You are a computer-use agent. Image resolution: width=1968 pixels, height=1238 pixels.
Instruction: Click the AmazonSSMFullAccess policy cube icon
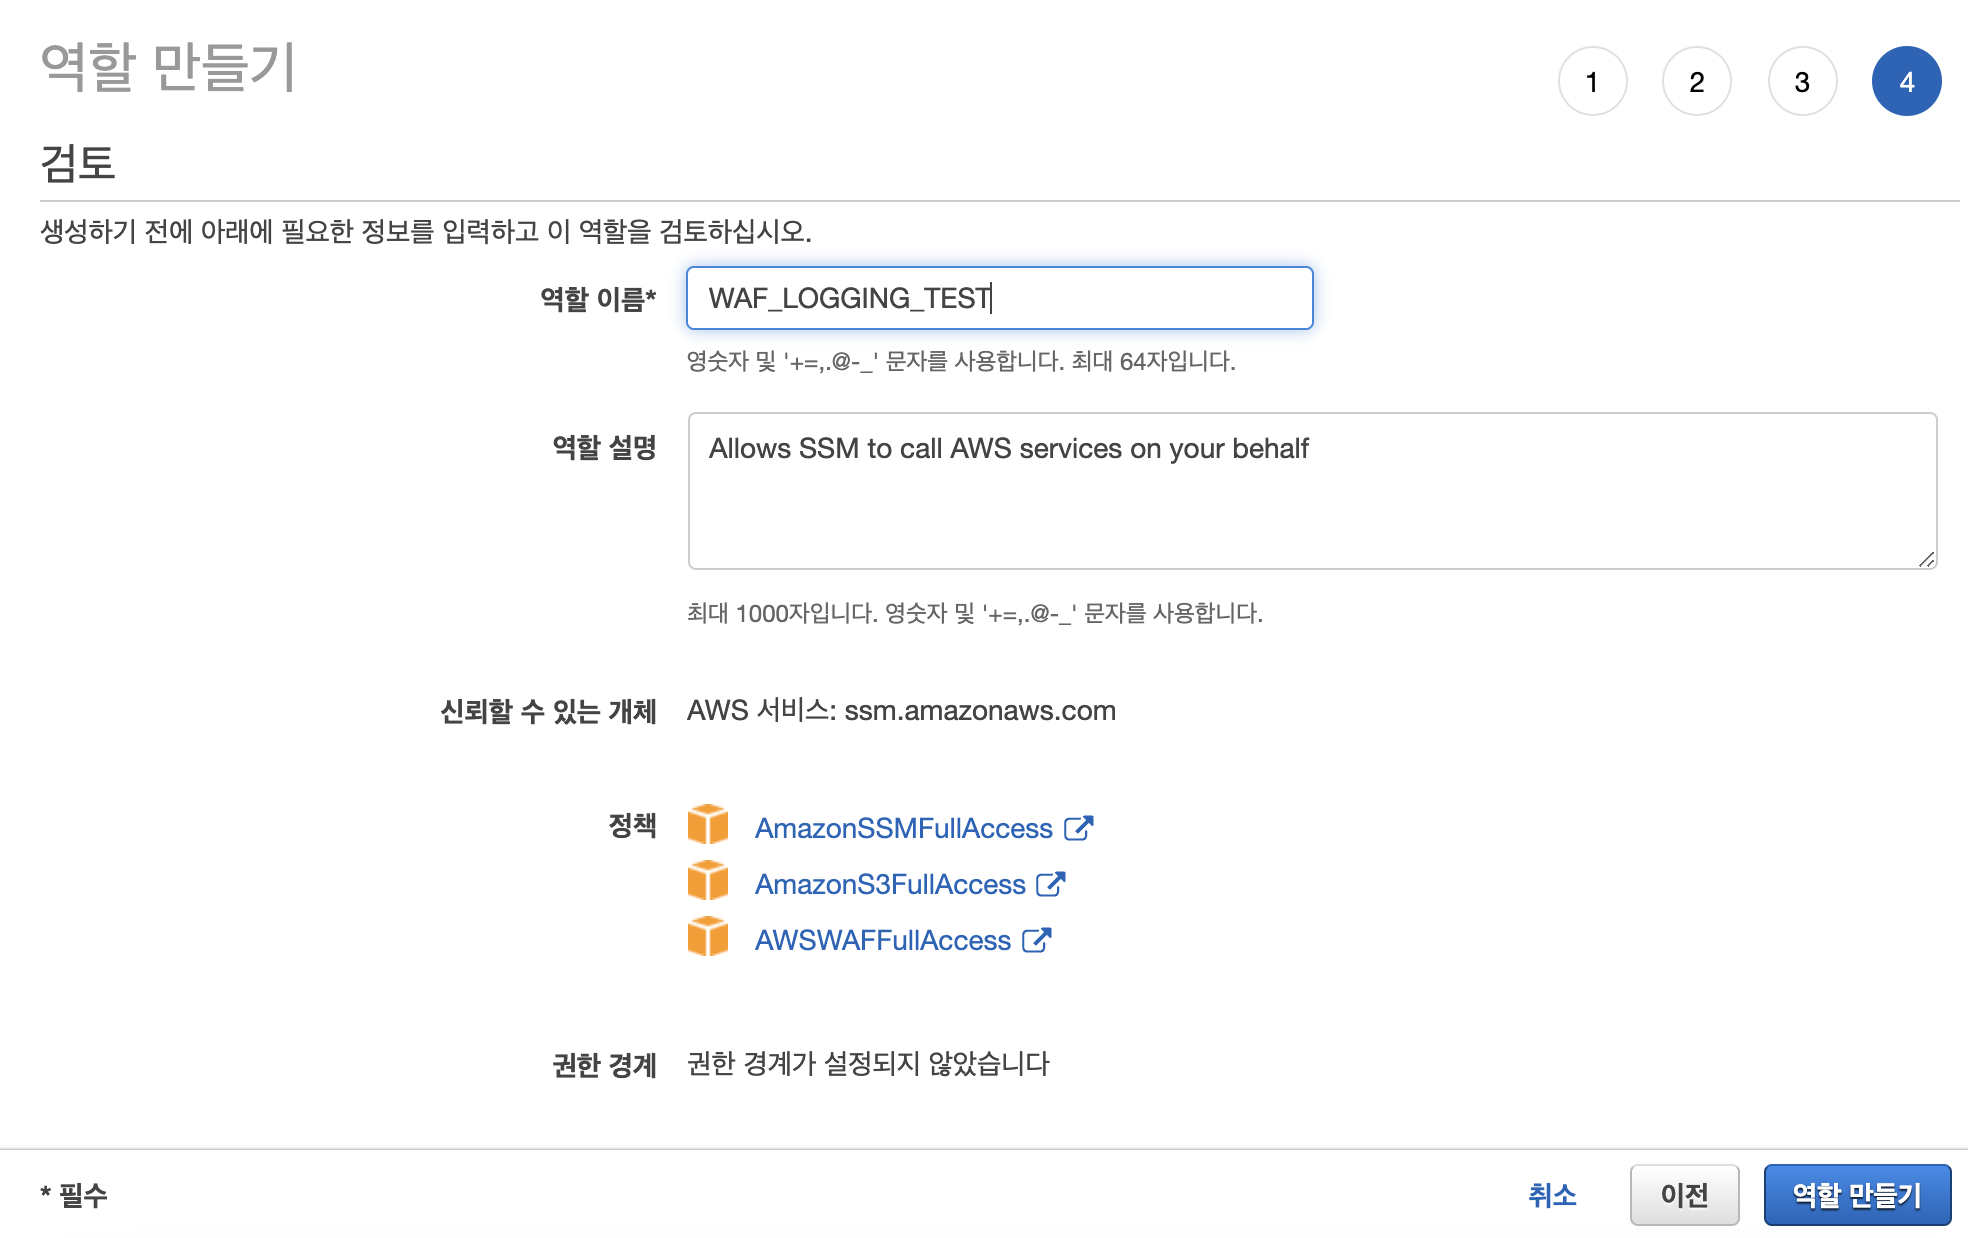pyautogui.click(x=707, y=827)
